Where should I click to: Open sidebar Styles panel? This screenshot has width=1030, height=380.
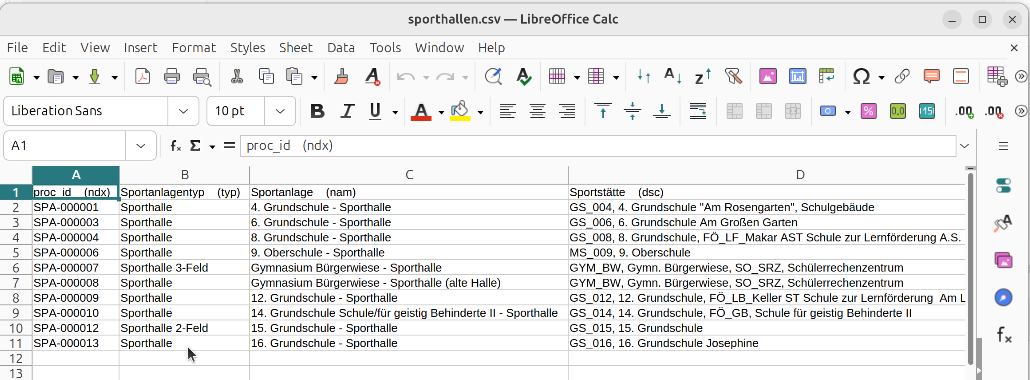[x=1003, y=224]
